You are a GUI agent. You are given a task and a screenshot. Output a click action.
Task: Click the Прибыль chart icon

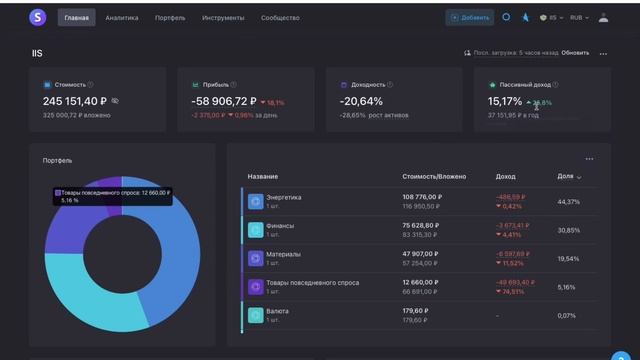196,85
